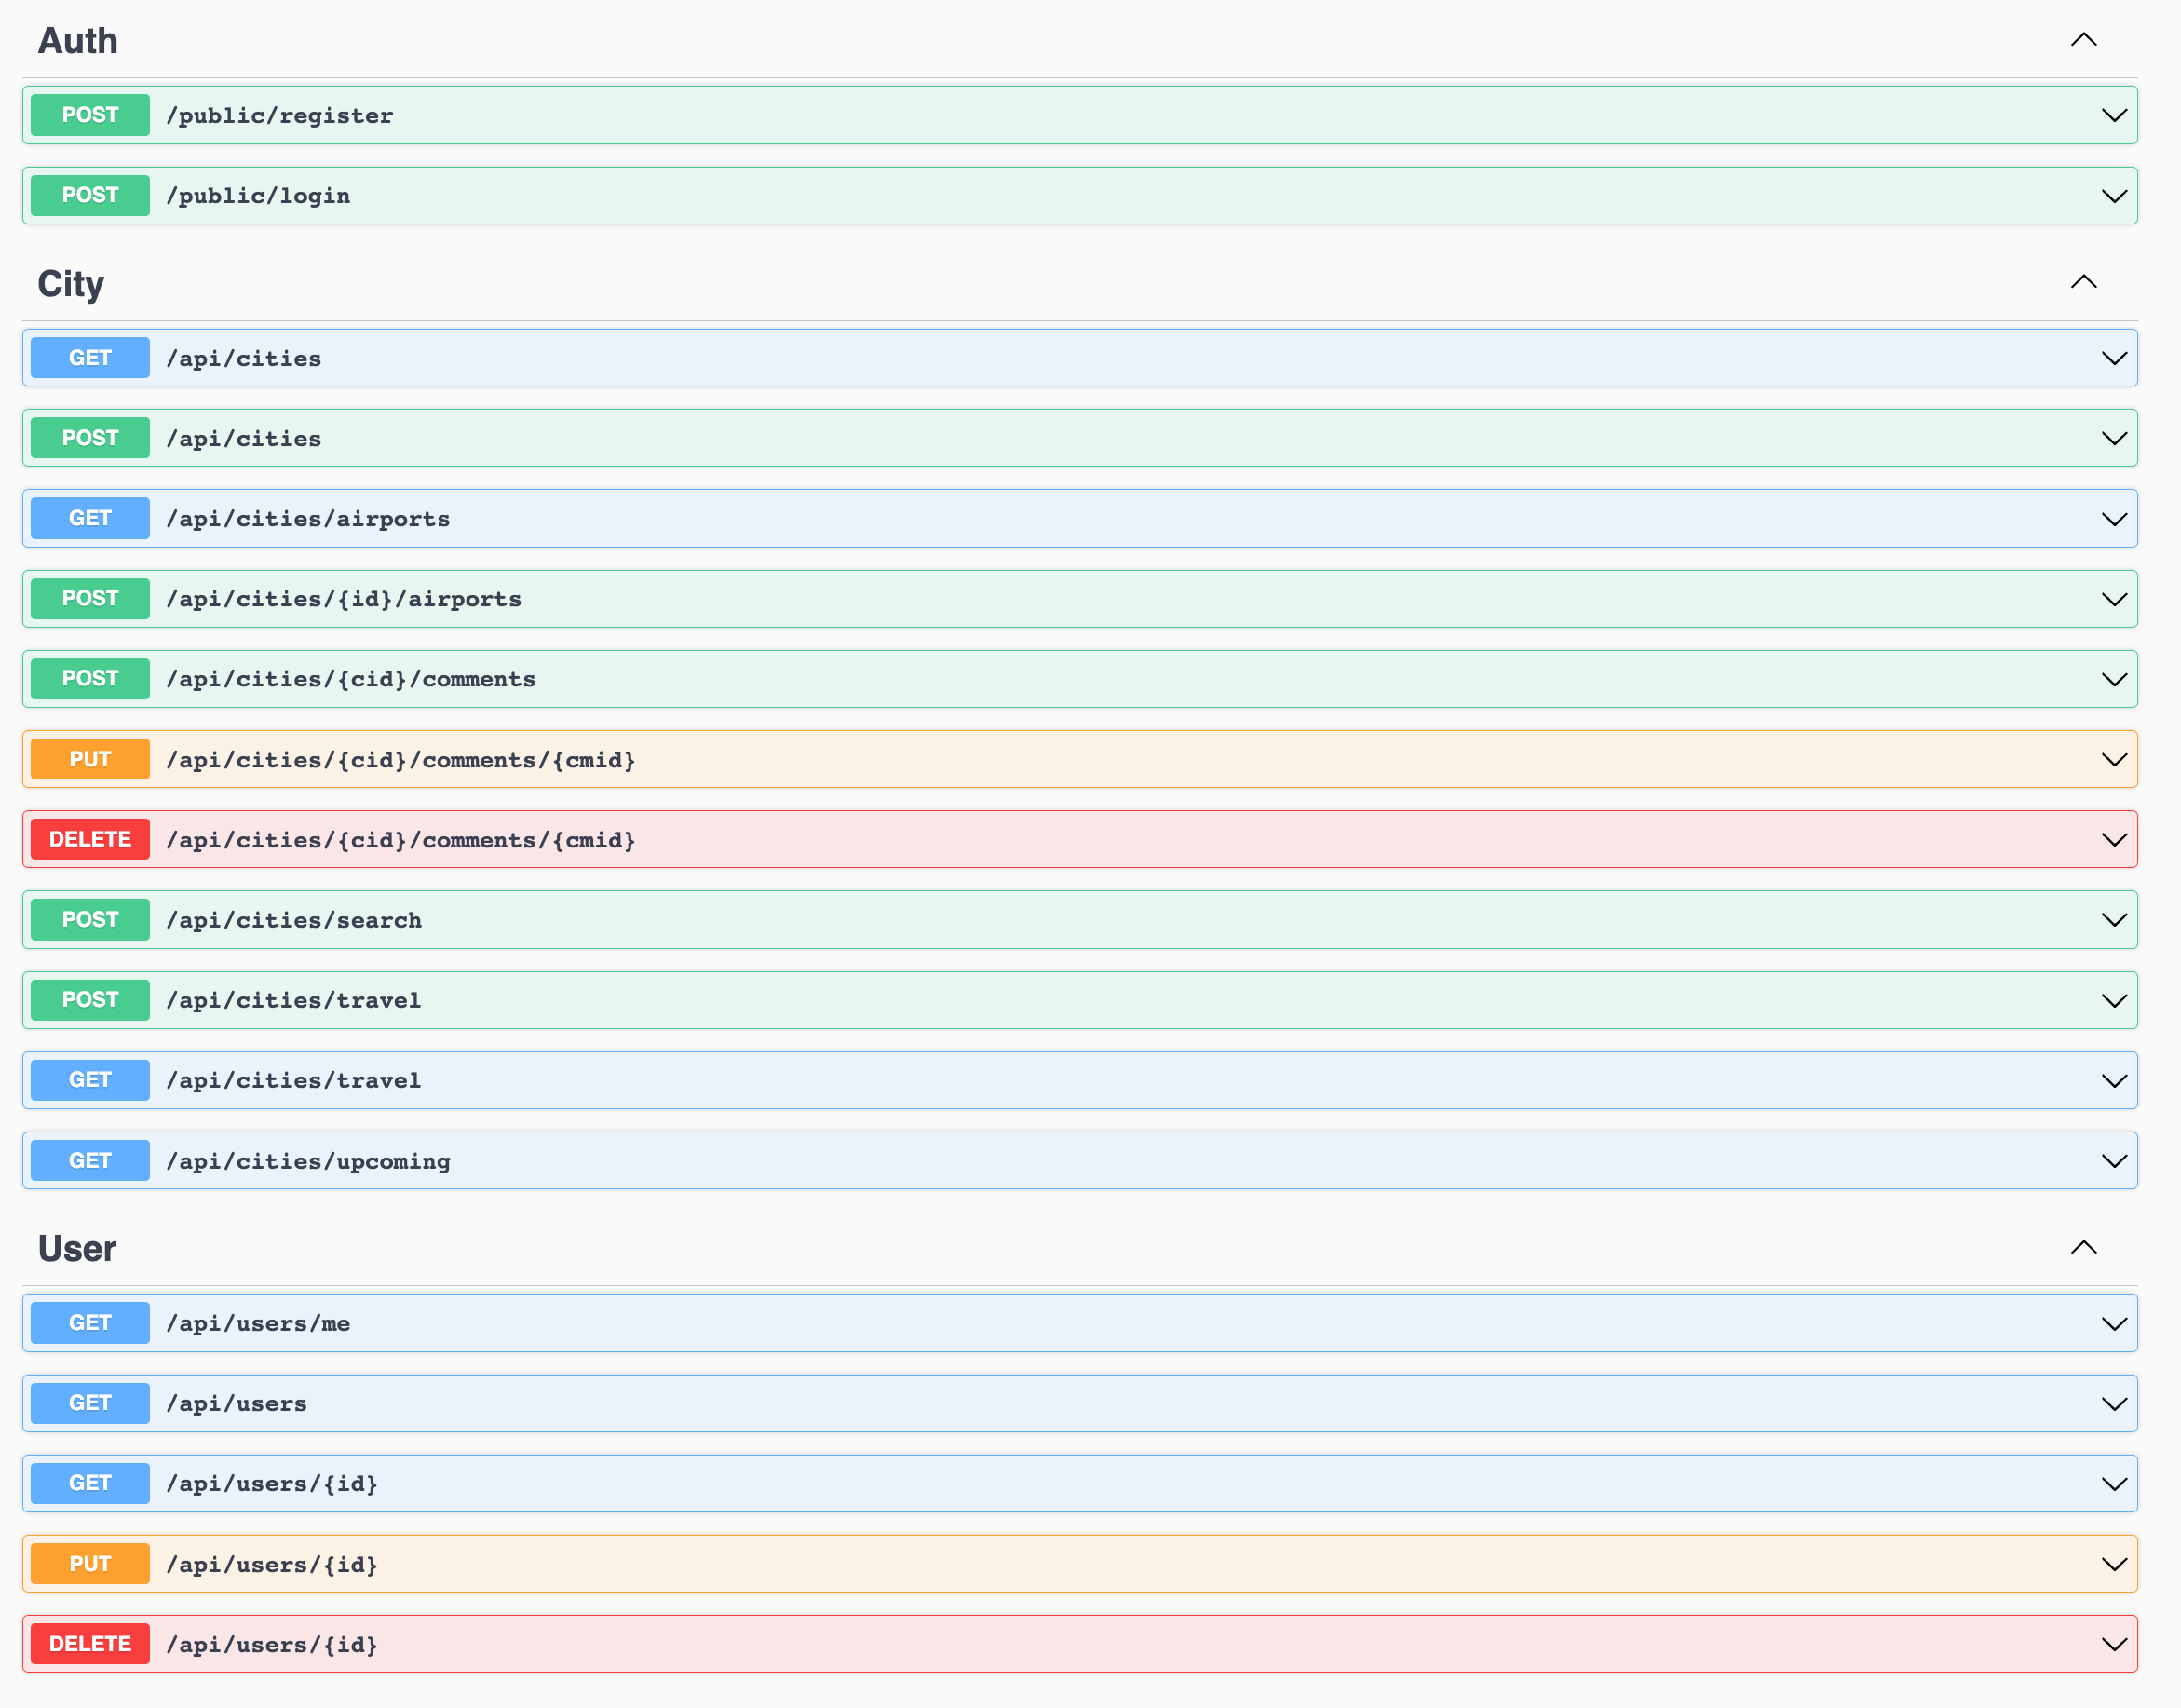Viewport: 2181px width, 1708px height.
Task: Open /api/cities/search endpoint
Action: coord(294,920)
